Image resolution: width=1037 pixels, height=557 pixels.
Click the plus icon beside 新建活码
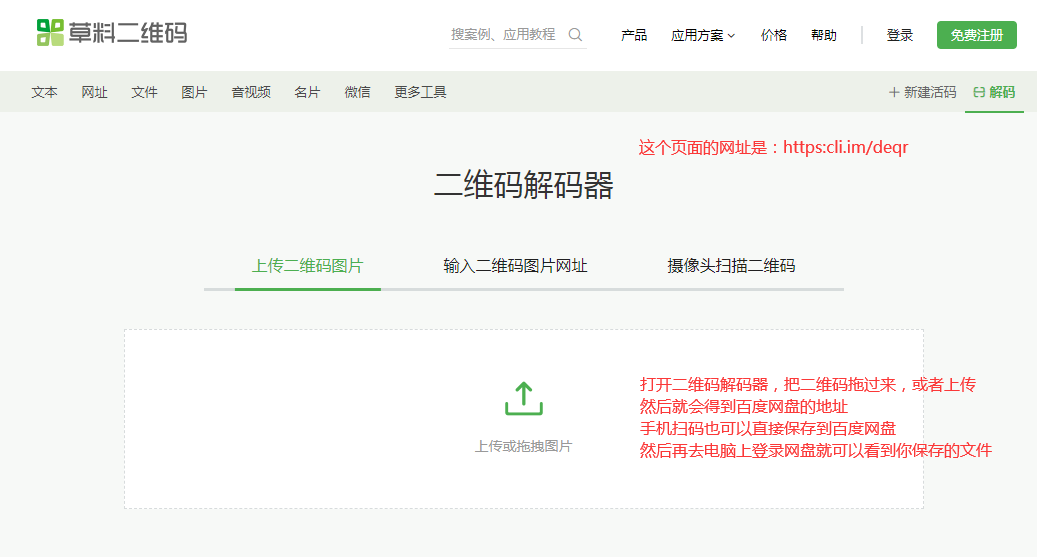click(894, 92)
